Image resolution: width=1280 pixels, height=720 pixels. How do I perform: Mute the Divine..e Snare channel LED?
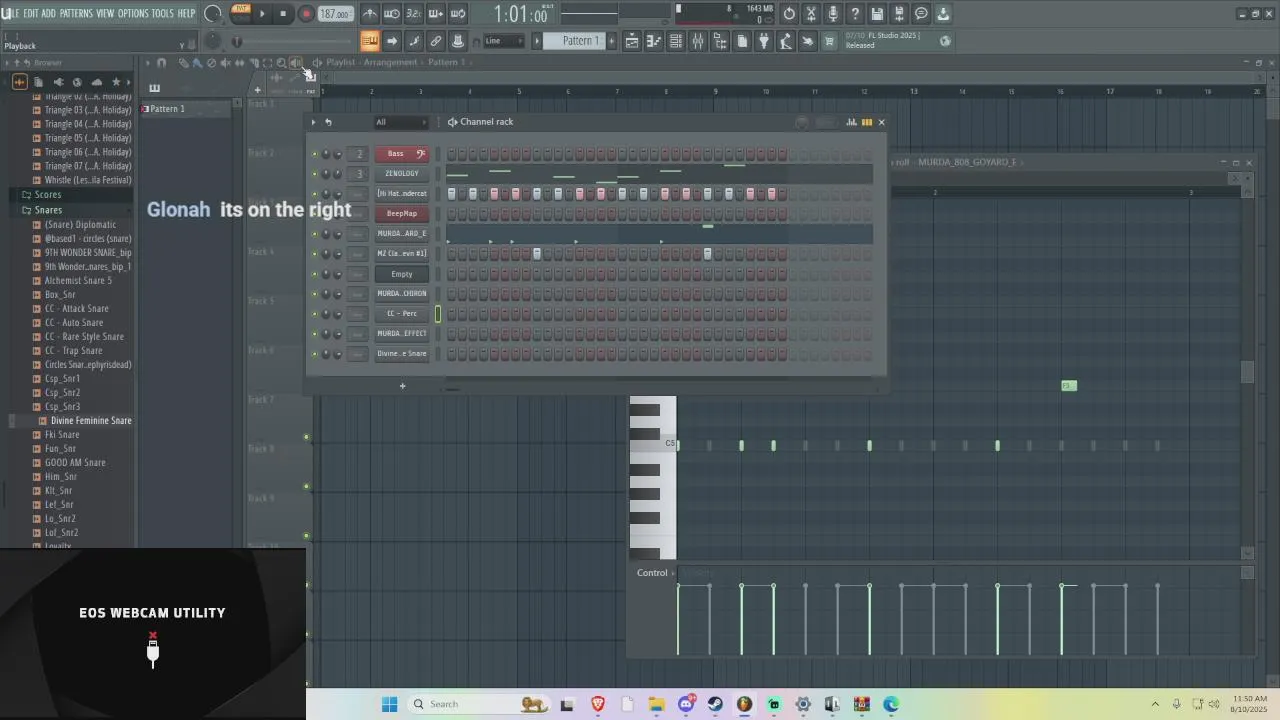point(314,354)
